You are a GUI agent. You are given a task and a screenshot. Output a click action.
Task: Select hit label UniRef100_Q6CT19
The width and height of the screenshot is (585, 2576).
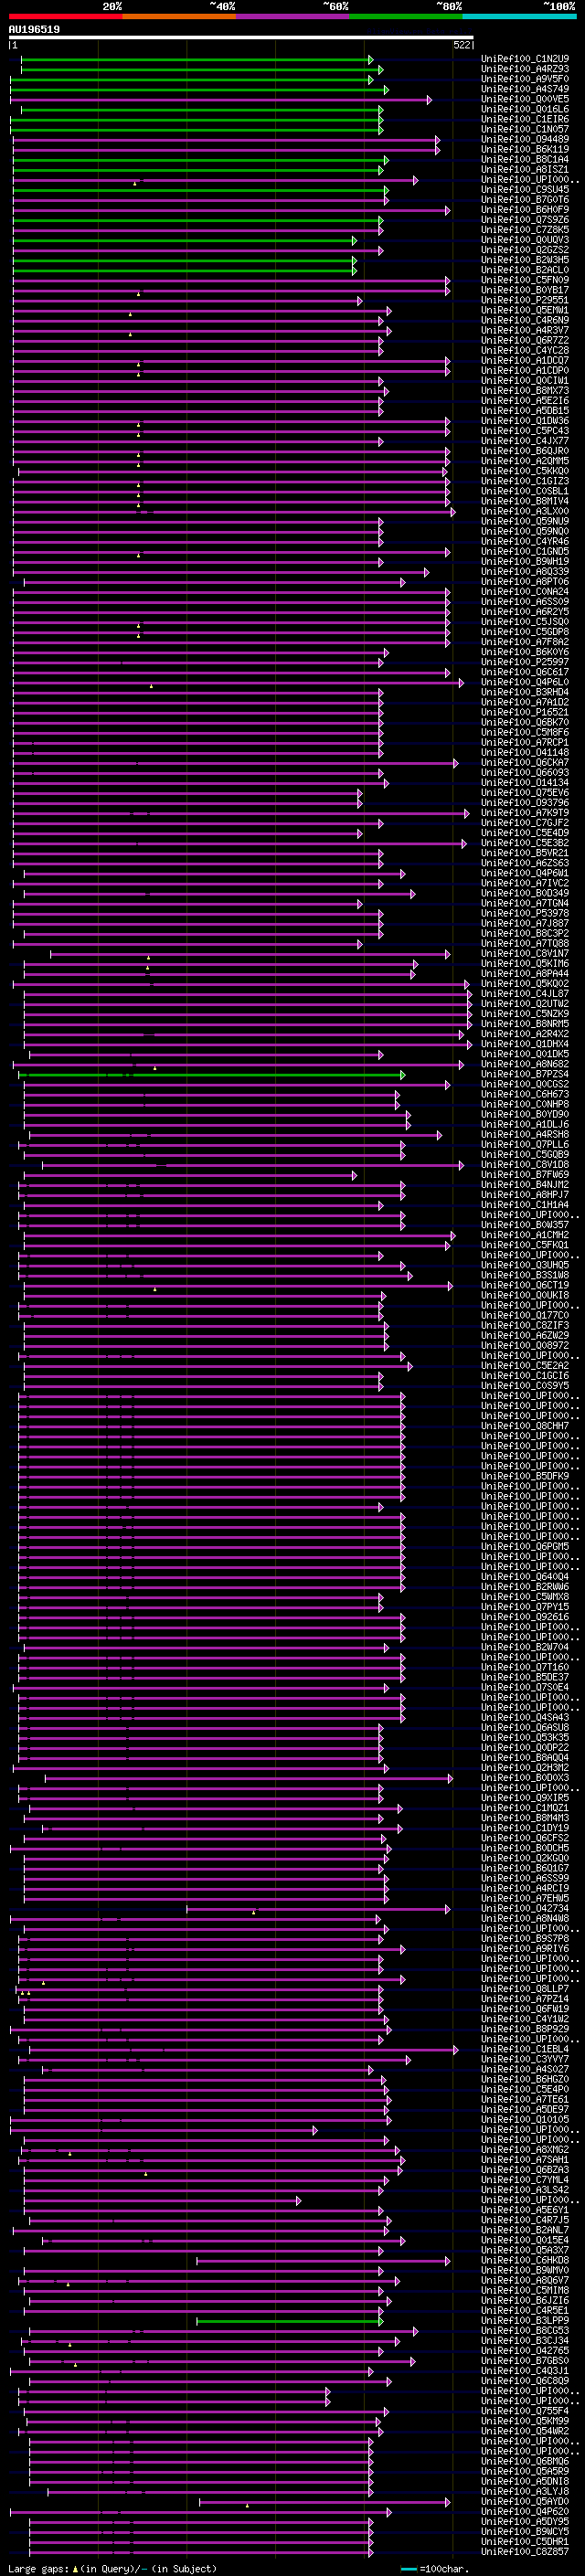[525, 1286]
